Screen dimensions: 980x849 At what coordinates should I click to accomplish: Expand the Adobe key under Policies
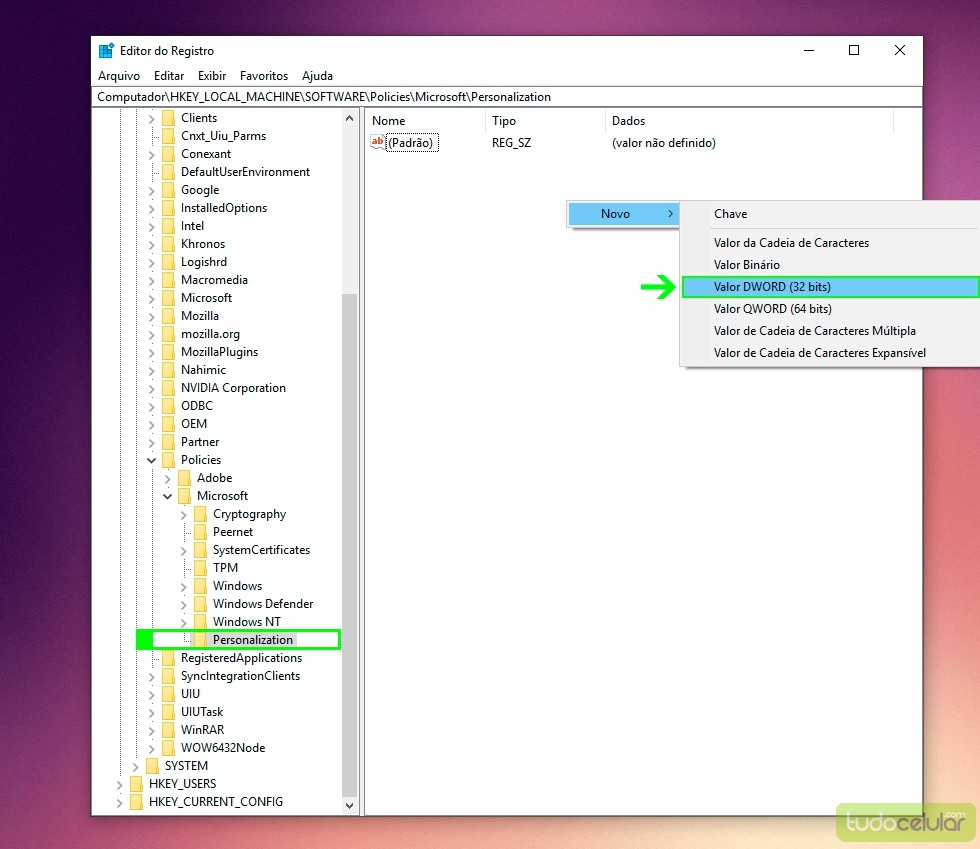pyautogui.click(x=168, y=478)
